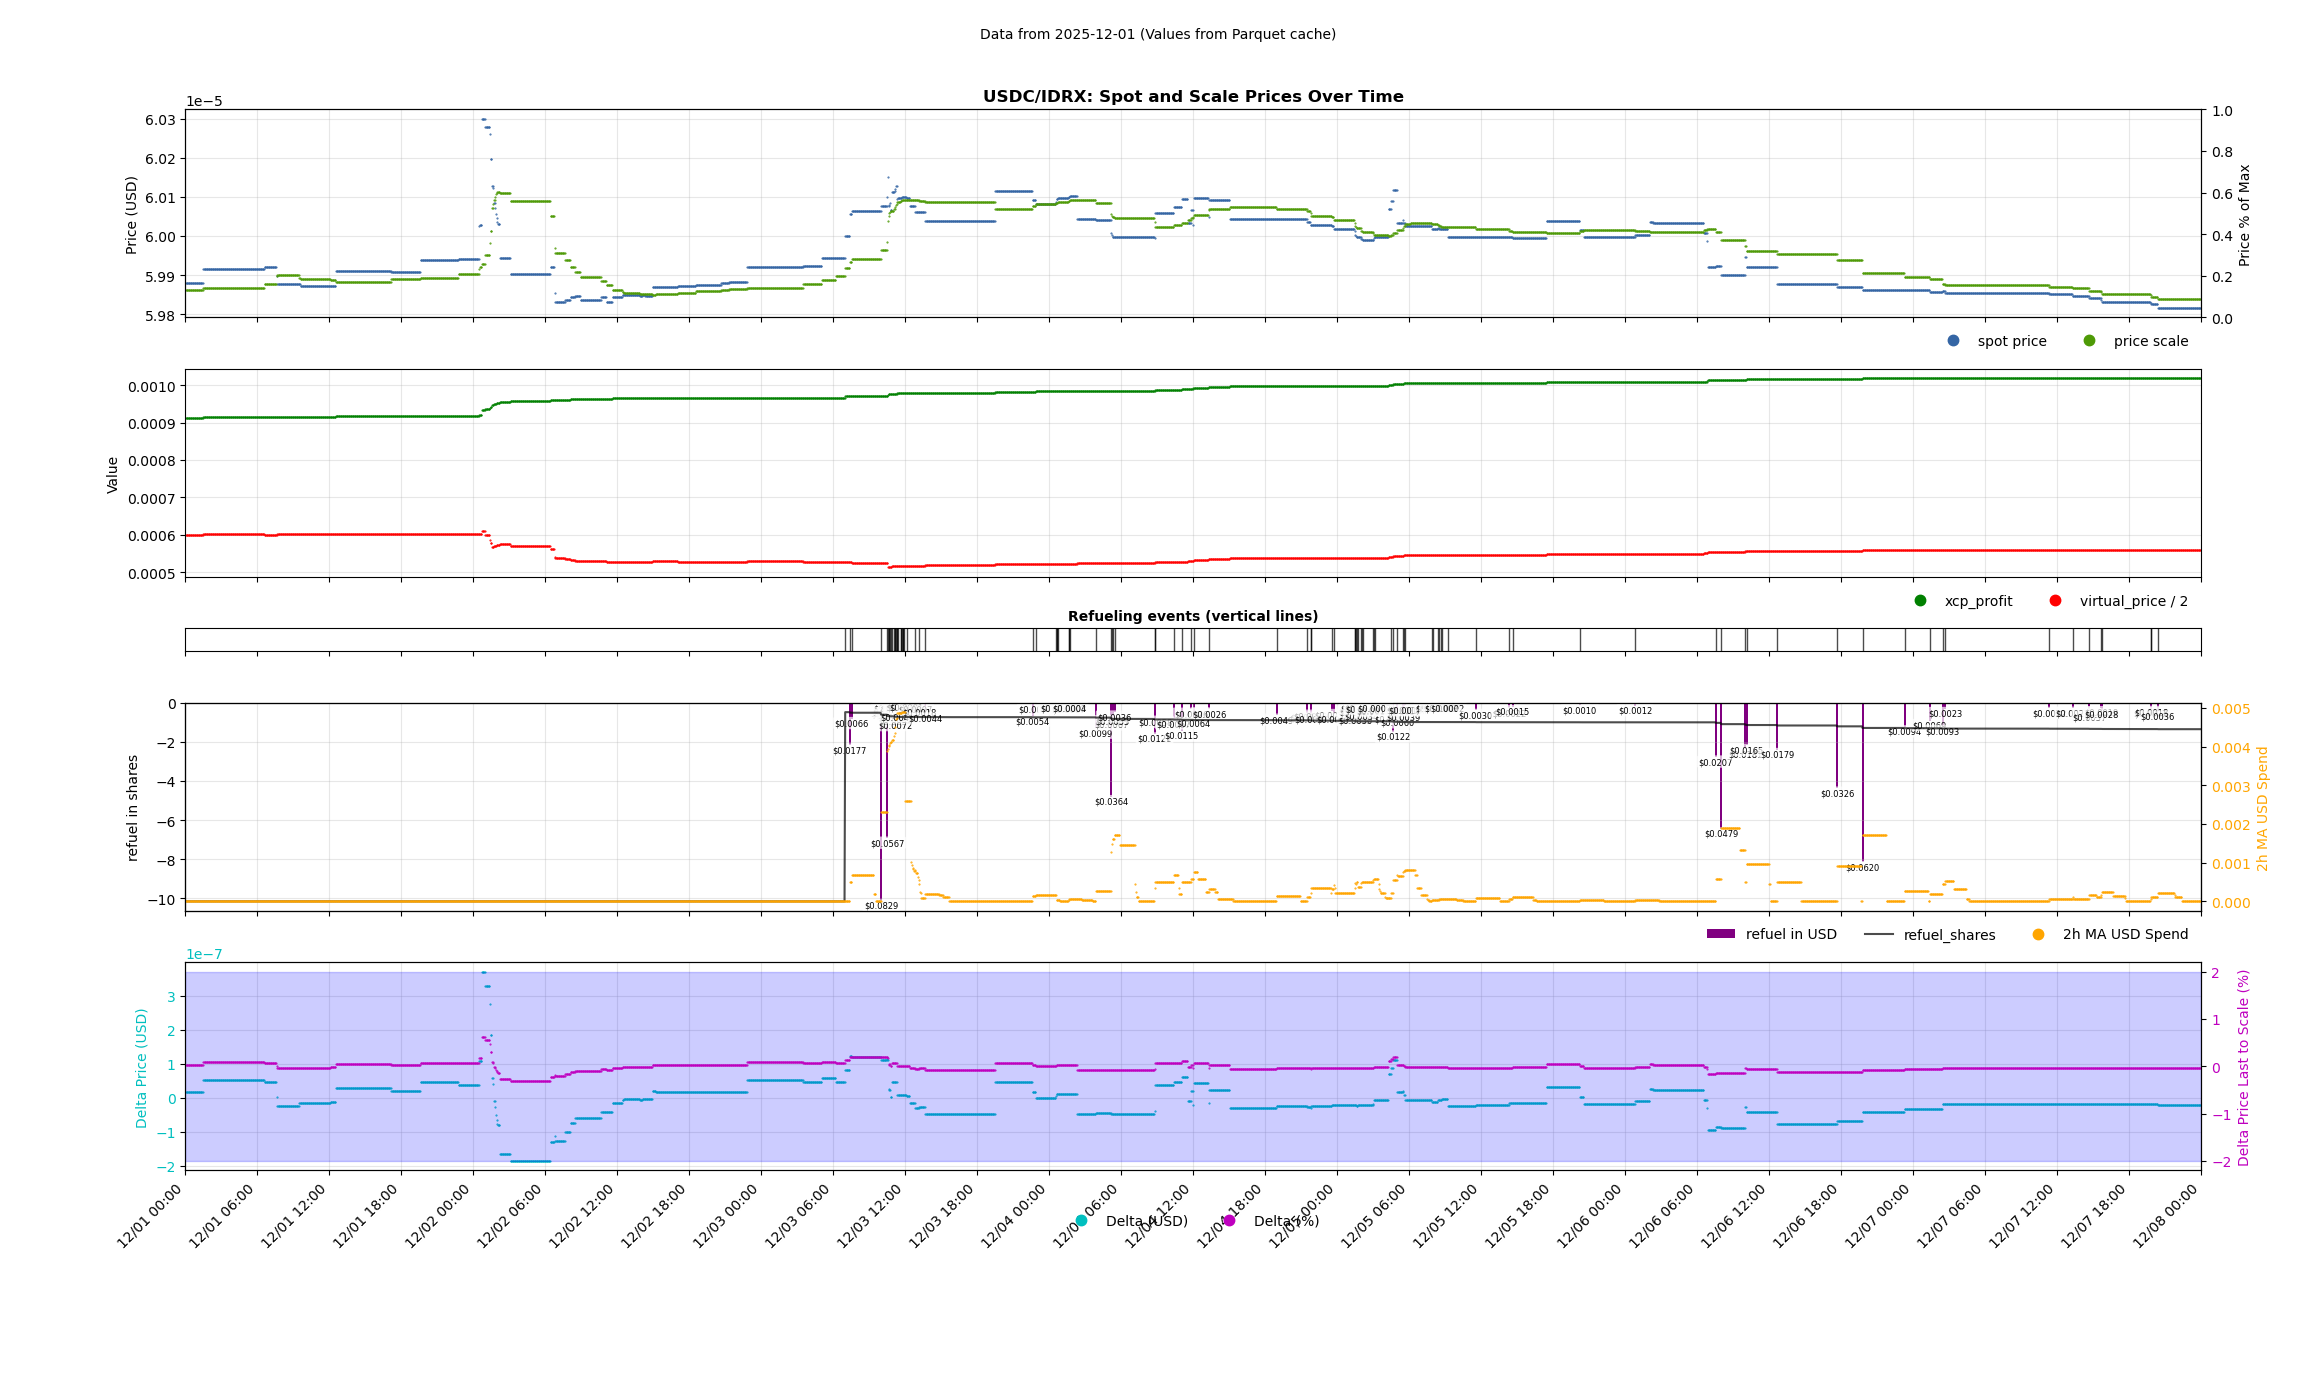Click the refuel_shares legend line
Image resolution: width=2317 pixels, height=1377 pixels.
[x=1878, y=934]
